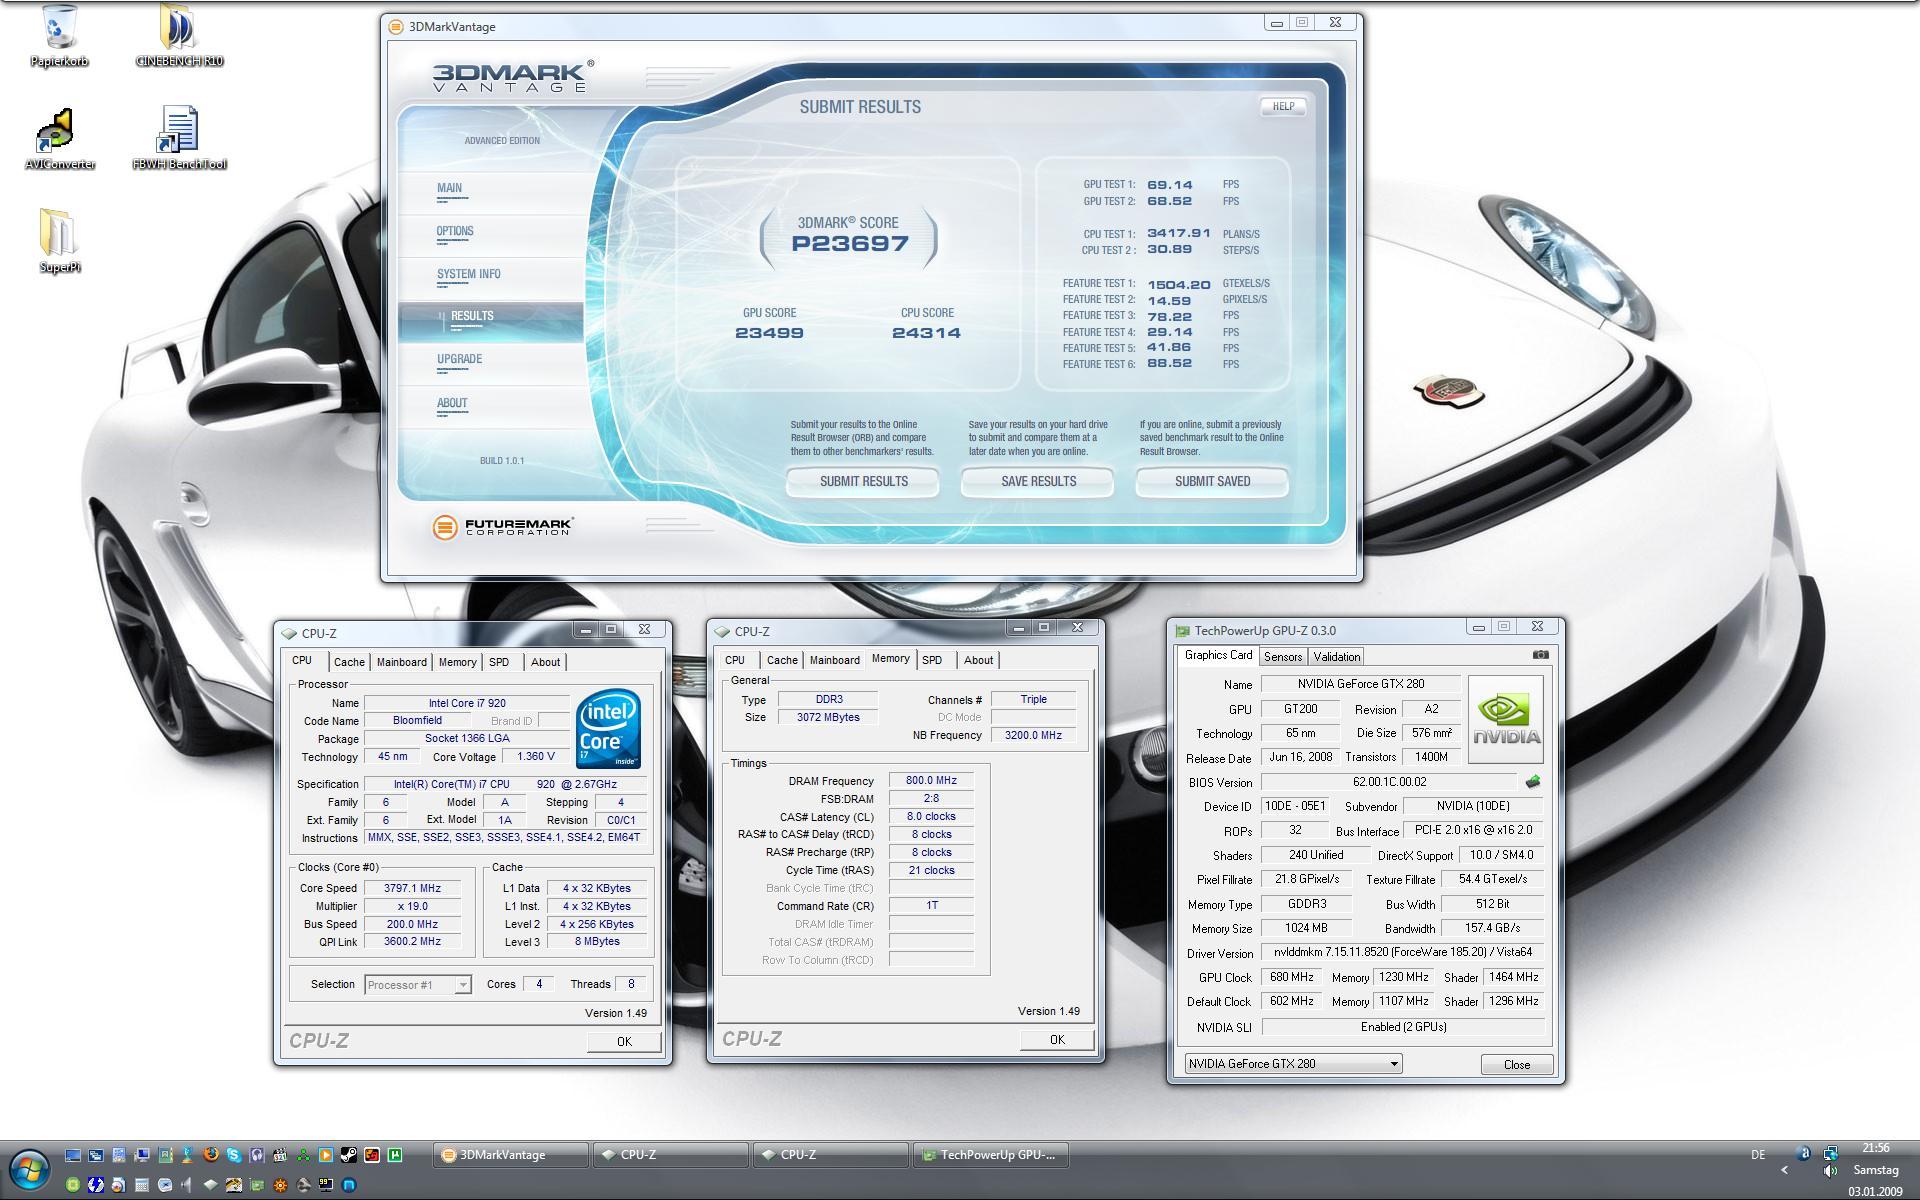1920x1200 pixels.
Task: Click Close button in GPU-Z
Action: (1516, 1064)
